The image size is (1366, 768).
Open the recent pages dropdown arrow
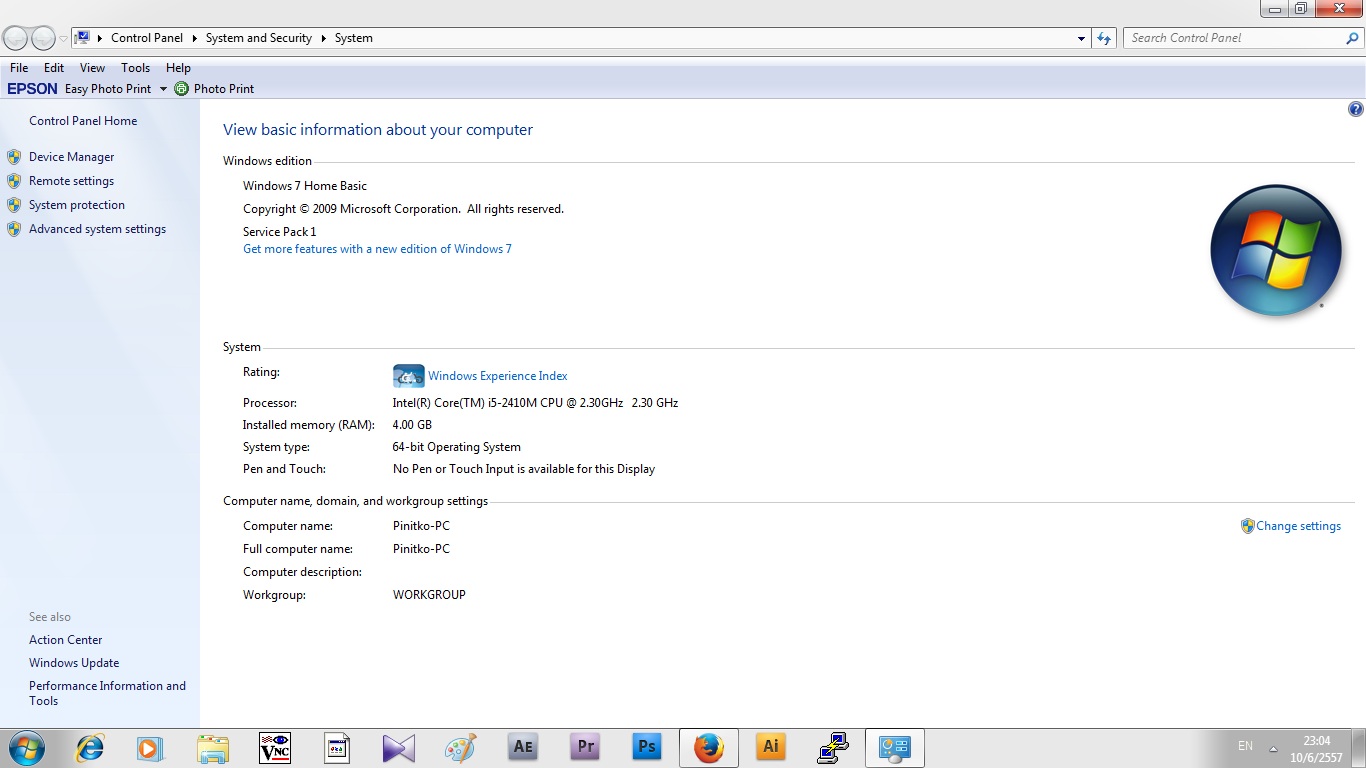pyautogui.click(x=63, y=39)
